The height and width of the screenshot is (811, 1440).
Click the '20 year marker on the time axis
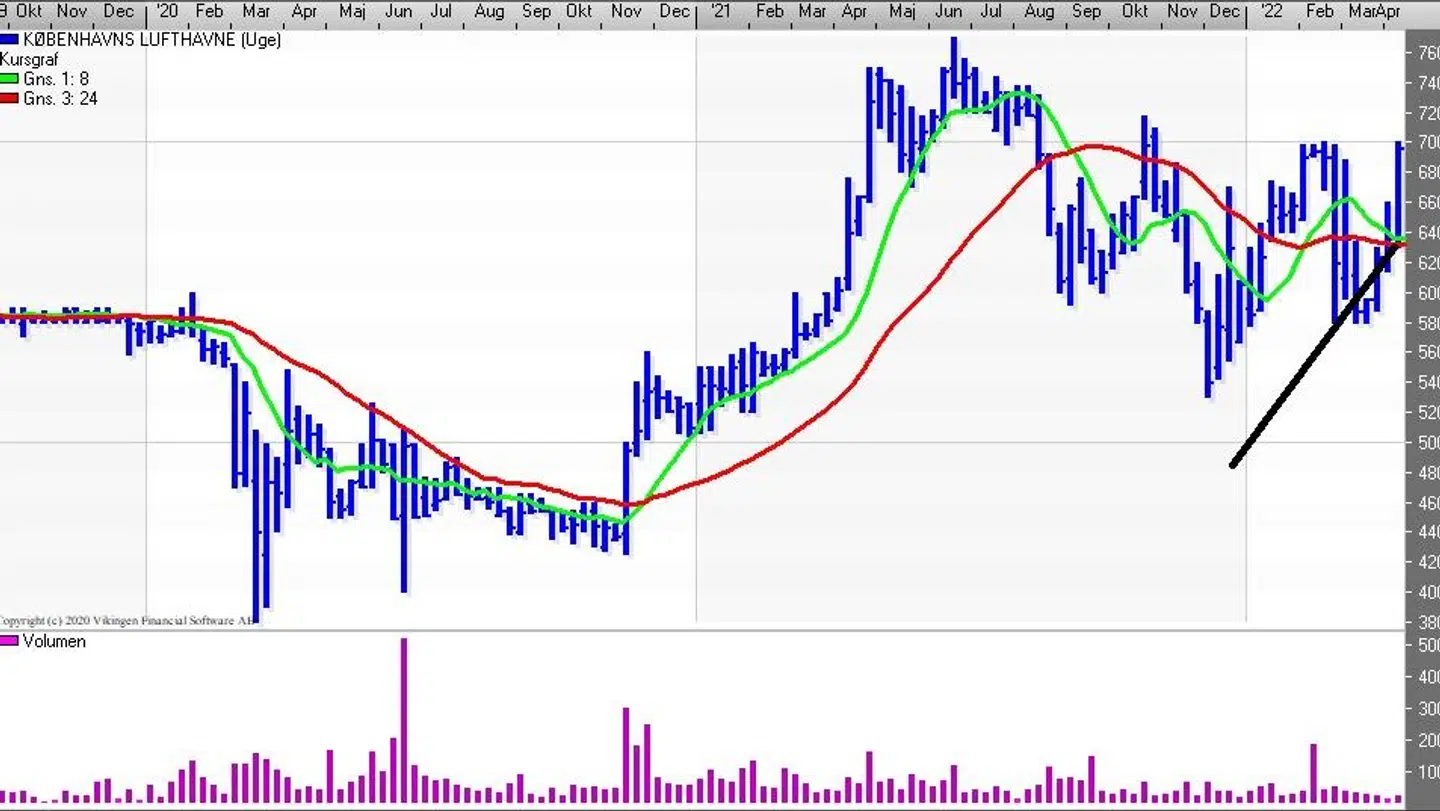tap(167, 11)
